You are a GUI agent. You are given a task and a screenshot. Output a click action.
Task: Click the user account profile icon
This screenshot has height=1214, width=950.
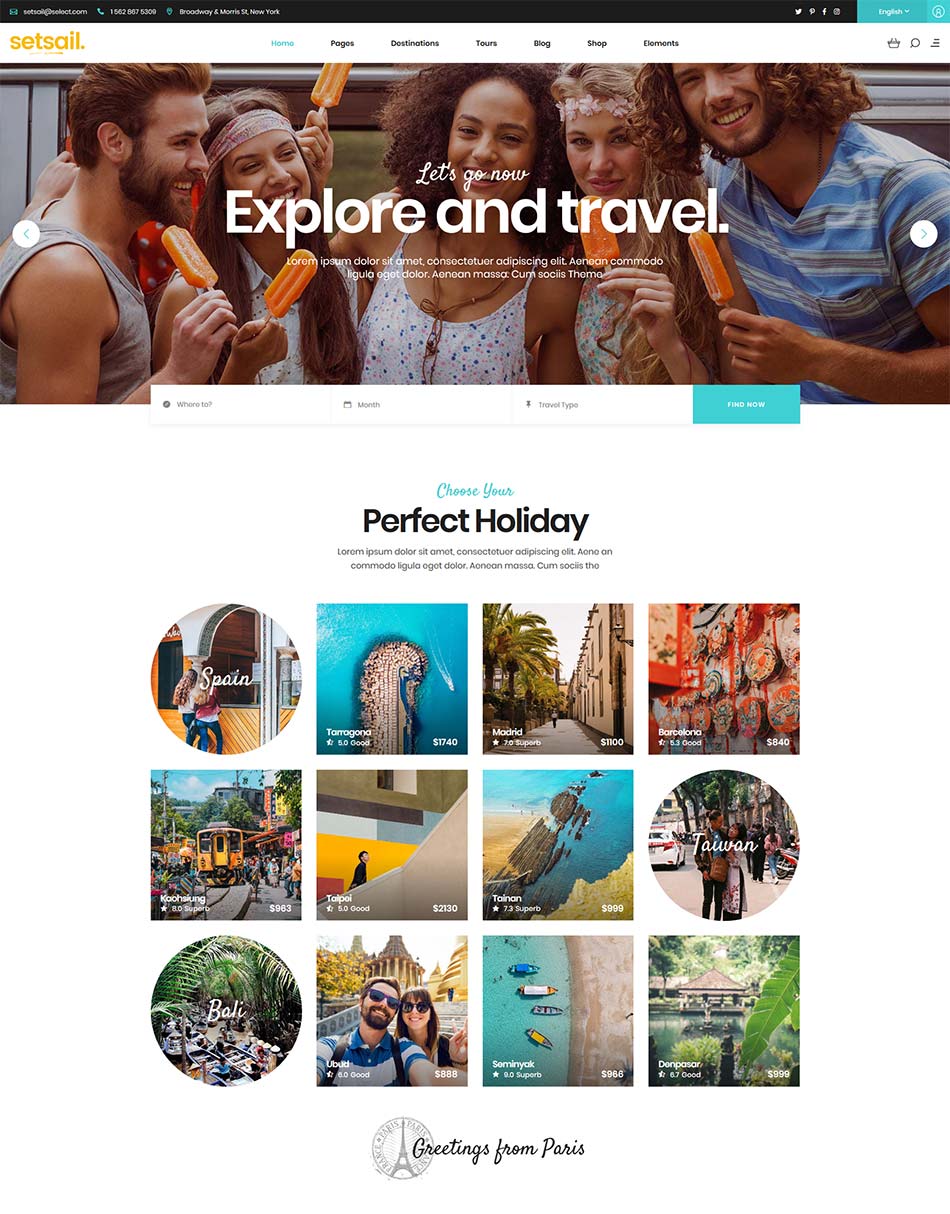(x=937, y=11)
